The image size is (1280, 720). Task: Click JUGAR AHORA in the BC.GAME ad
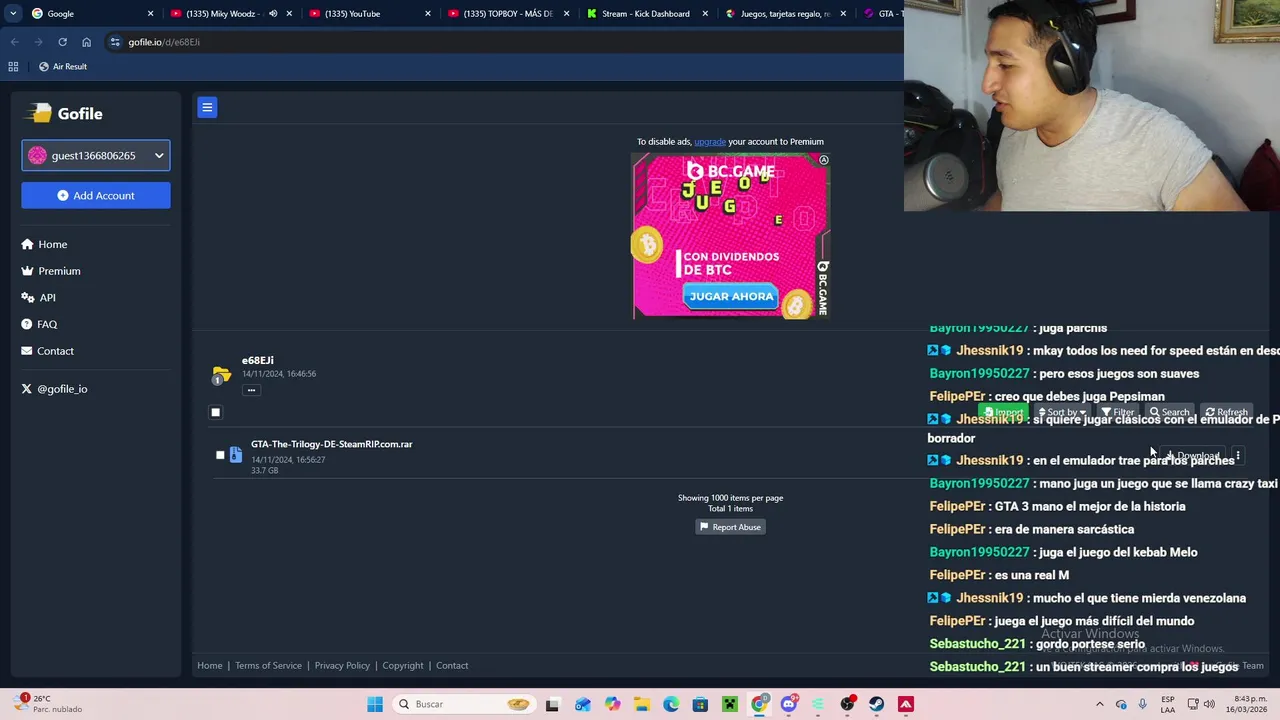tap(731, 296)
